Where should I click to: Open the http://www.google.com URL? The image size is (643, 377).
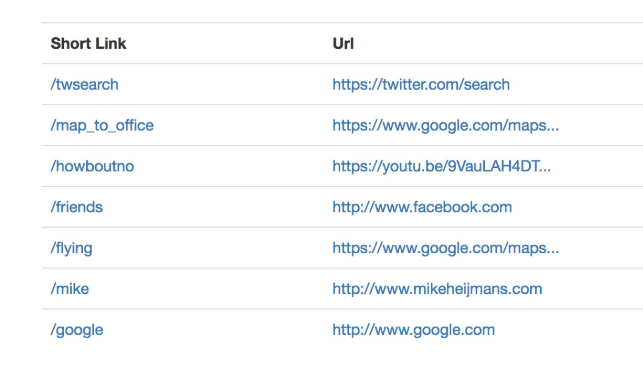pyautogui.click(x=413, y=330)
